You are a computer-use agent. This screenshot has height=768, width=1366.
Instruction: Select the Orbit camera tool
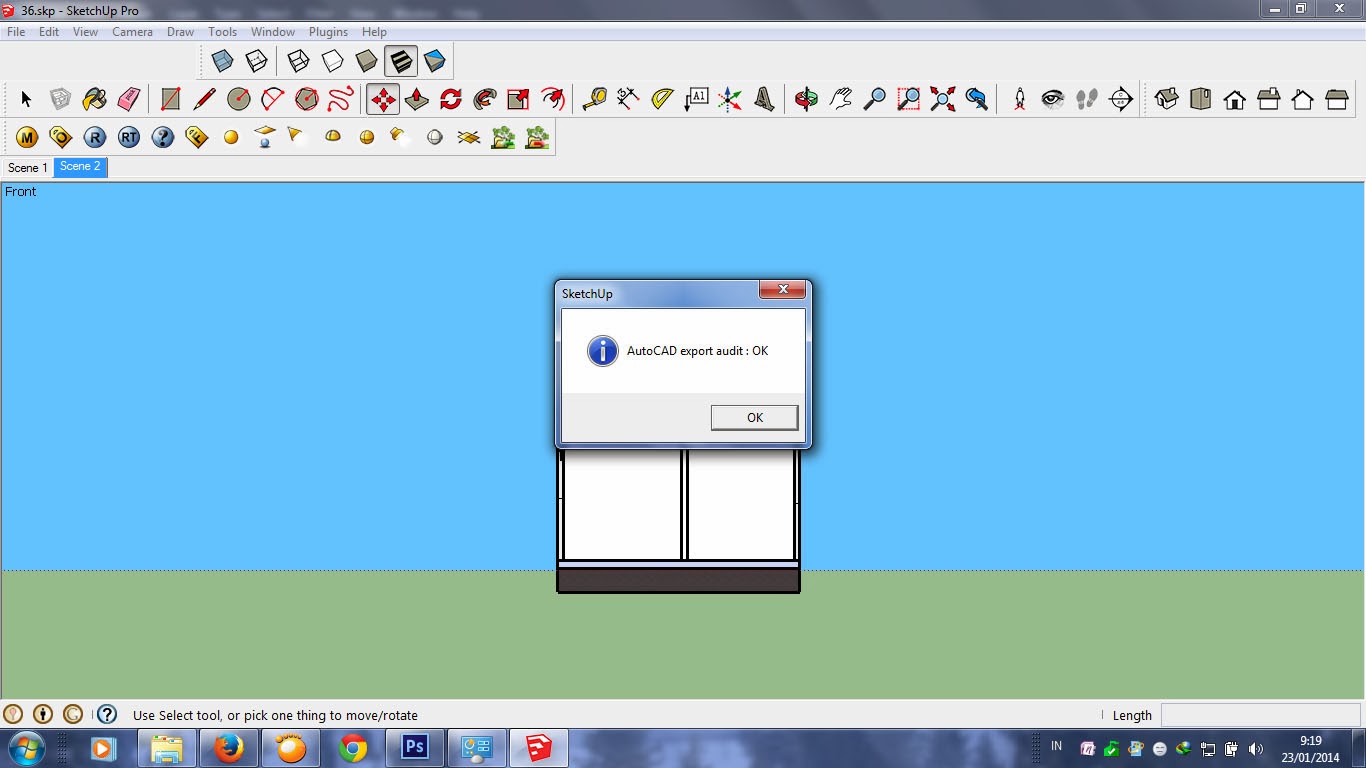coord(806,99)
